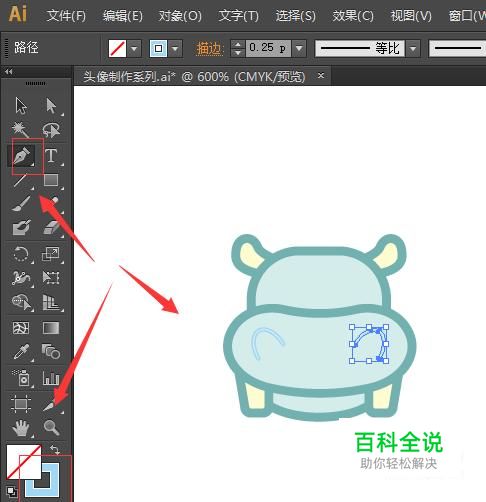Close the 头像制作系列.ai document tab
This screenshot has height=502, width=486.
click(x=321, y=76)
